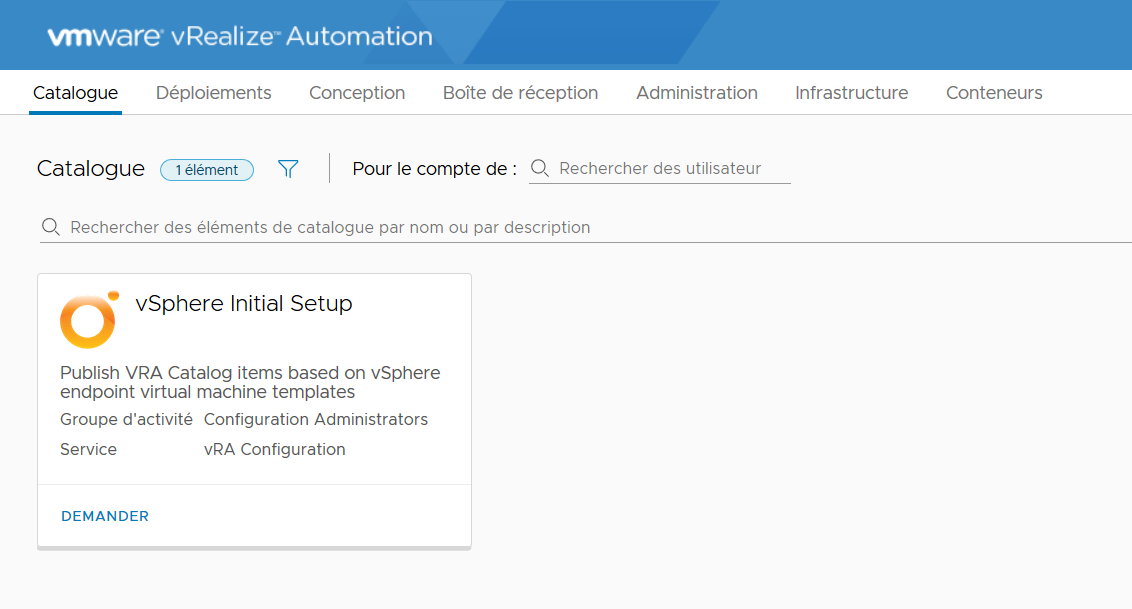The height and width of the screenshot is (609, 1132).
Task: Focus the catalogue item search field
Action: [x=585, y=227]
